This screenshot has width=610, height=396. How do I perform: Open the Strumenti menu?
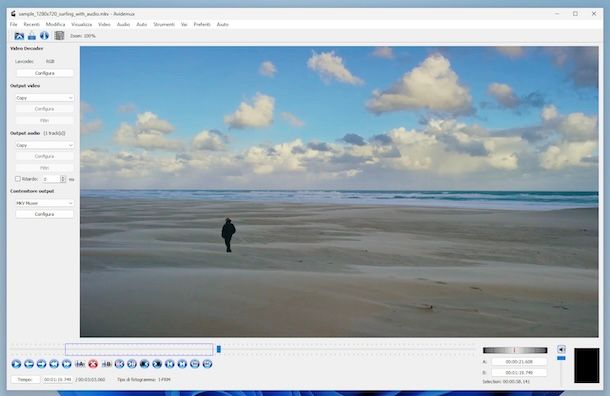tap(164, 24)
